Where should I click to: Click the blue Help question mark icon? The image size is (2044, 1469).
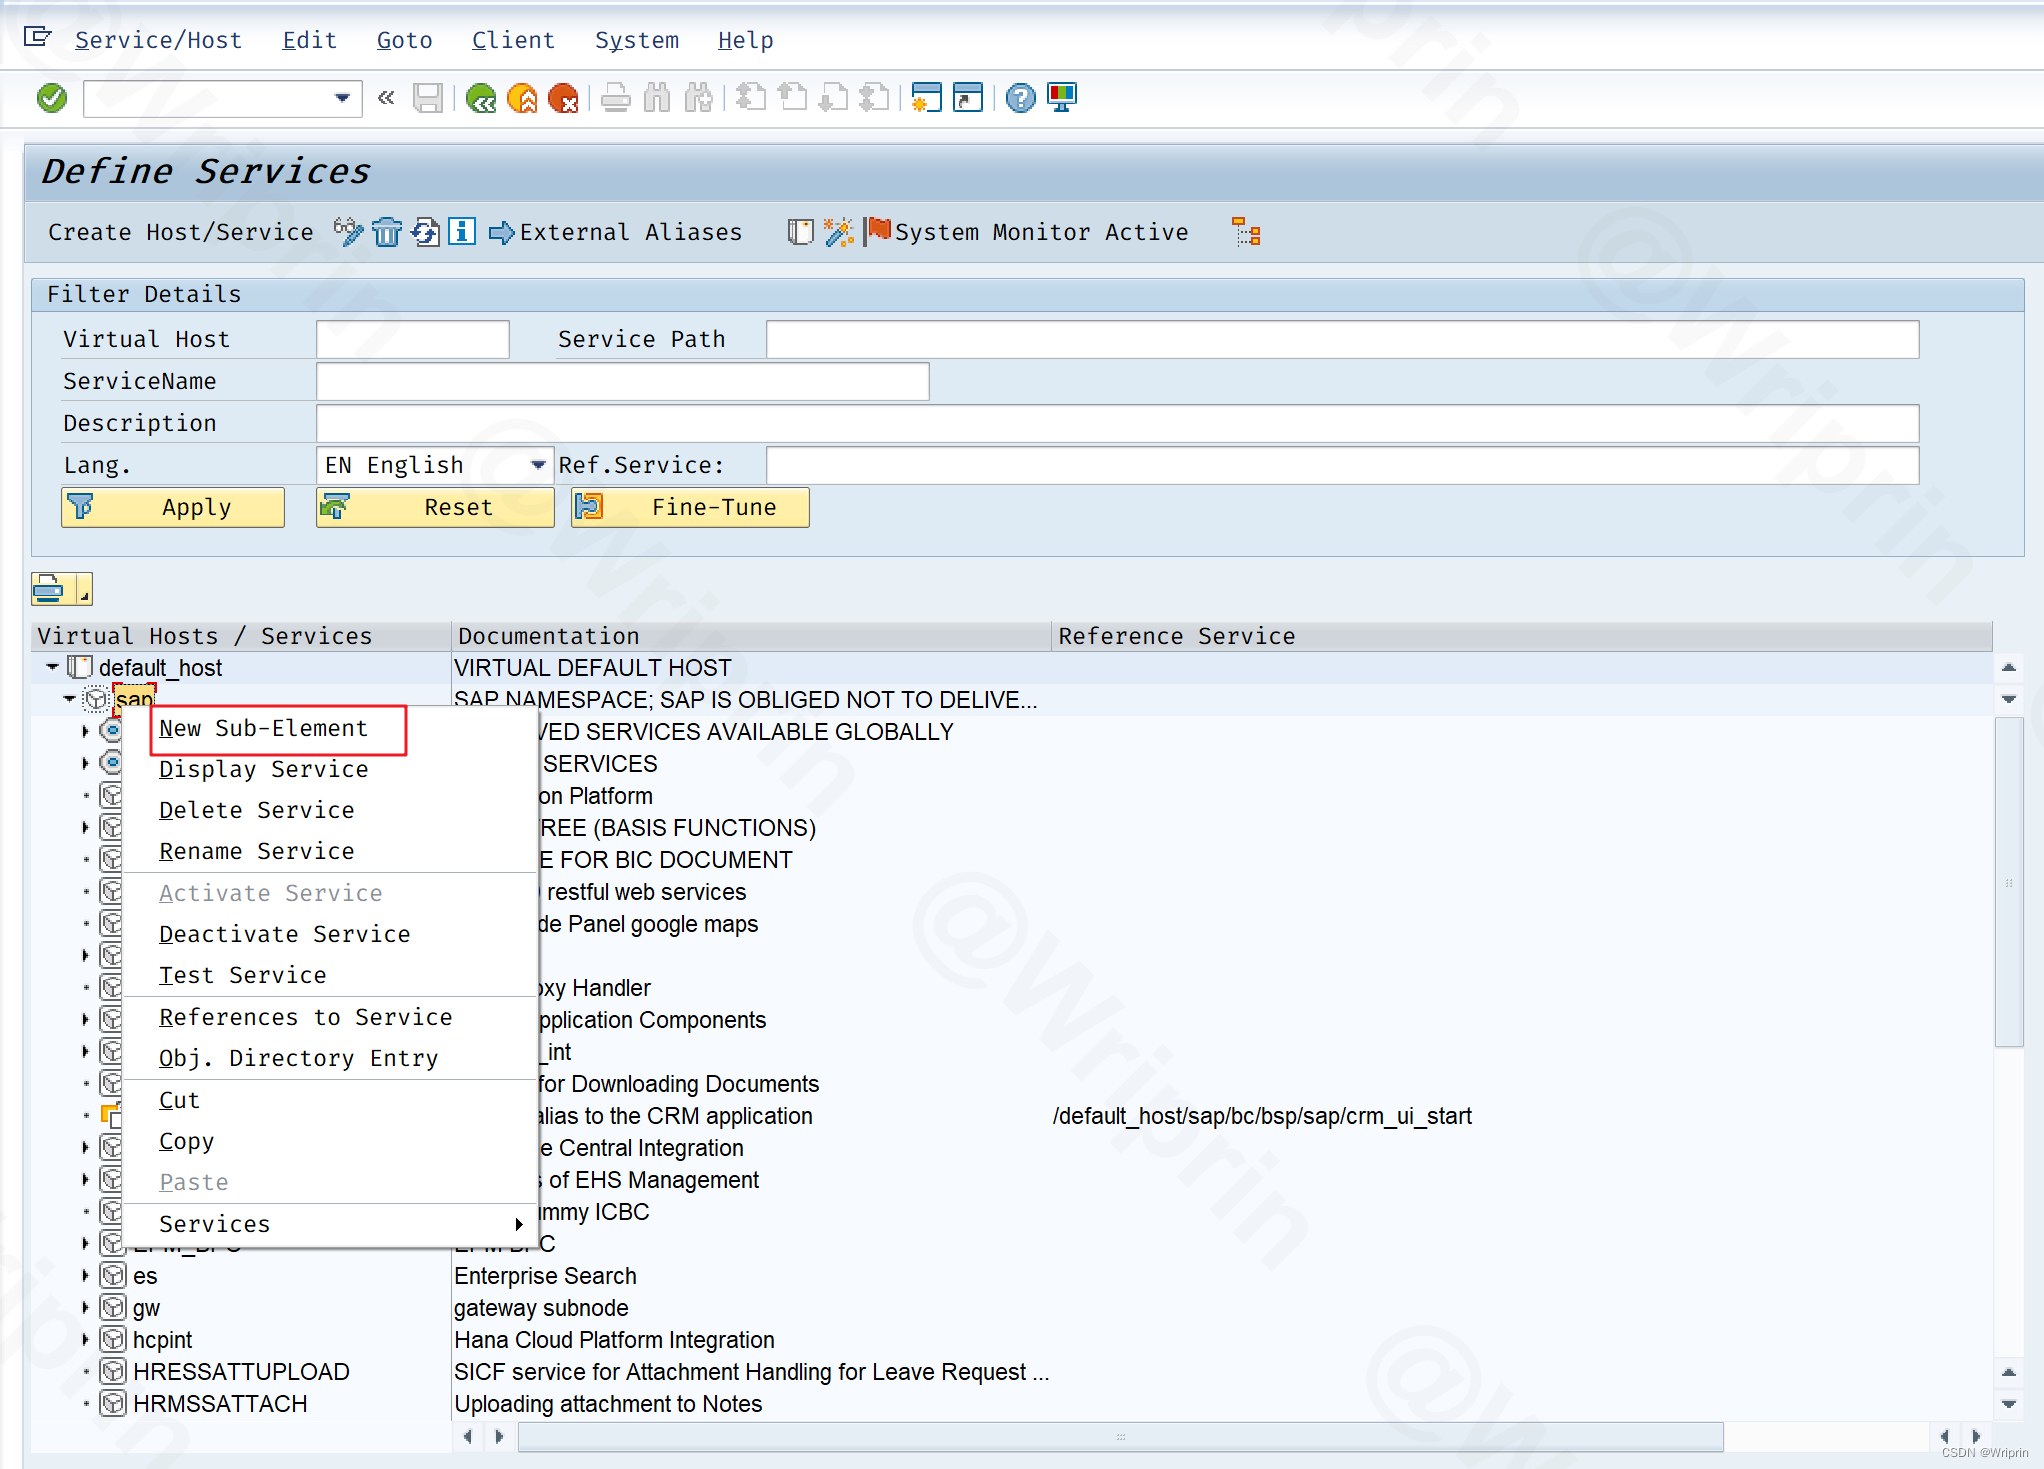coord(1020,98)
